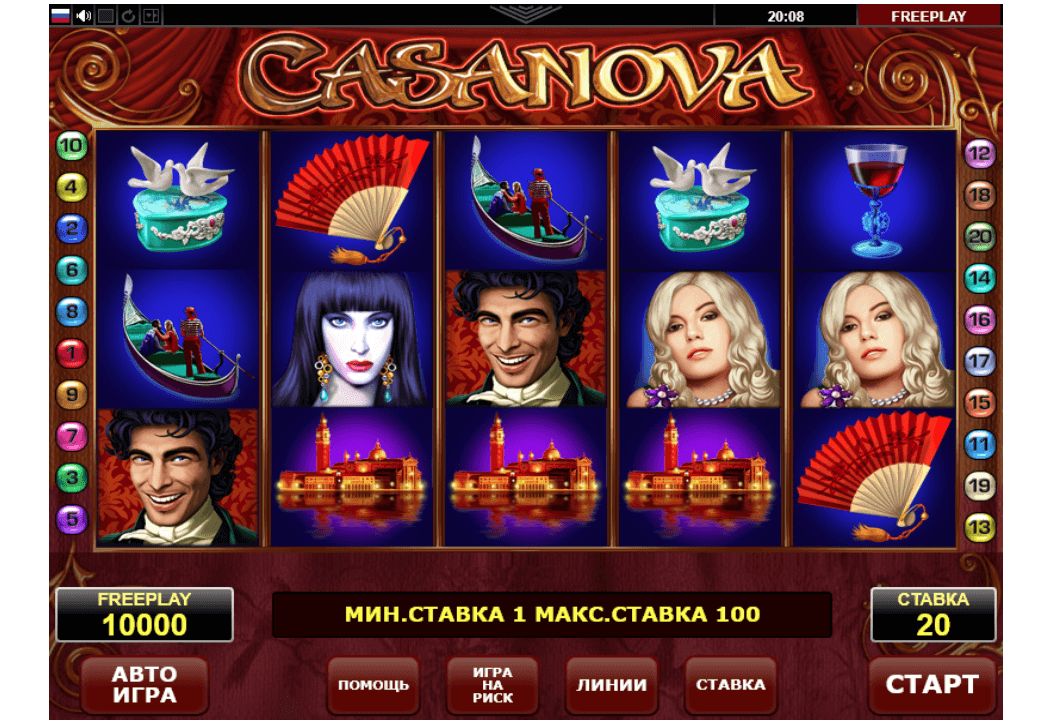This screenshot has width=1055, height=722.
Task: Start the ИГРА НА РИСК gamble game
Action: point(493,685)
